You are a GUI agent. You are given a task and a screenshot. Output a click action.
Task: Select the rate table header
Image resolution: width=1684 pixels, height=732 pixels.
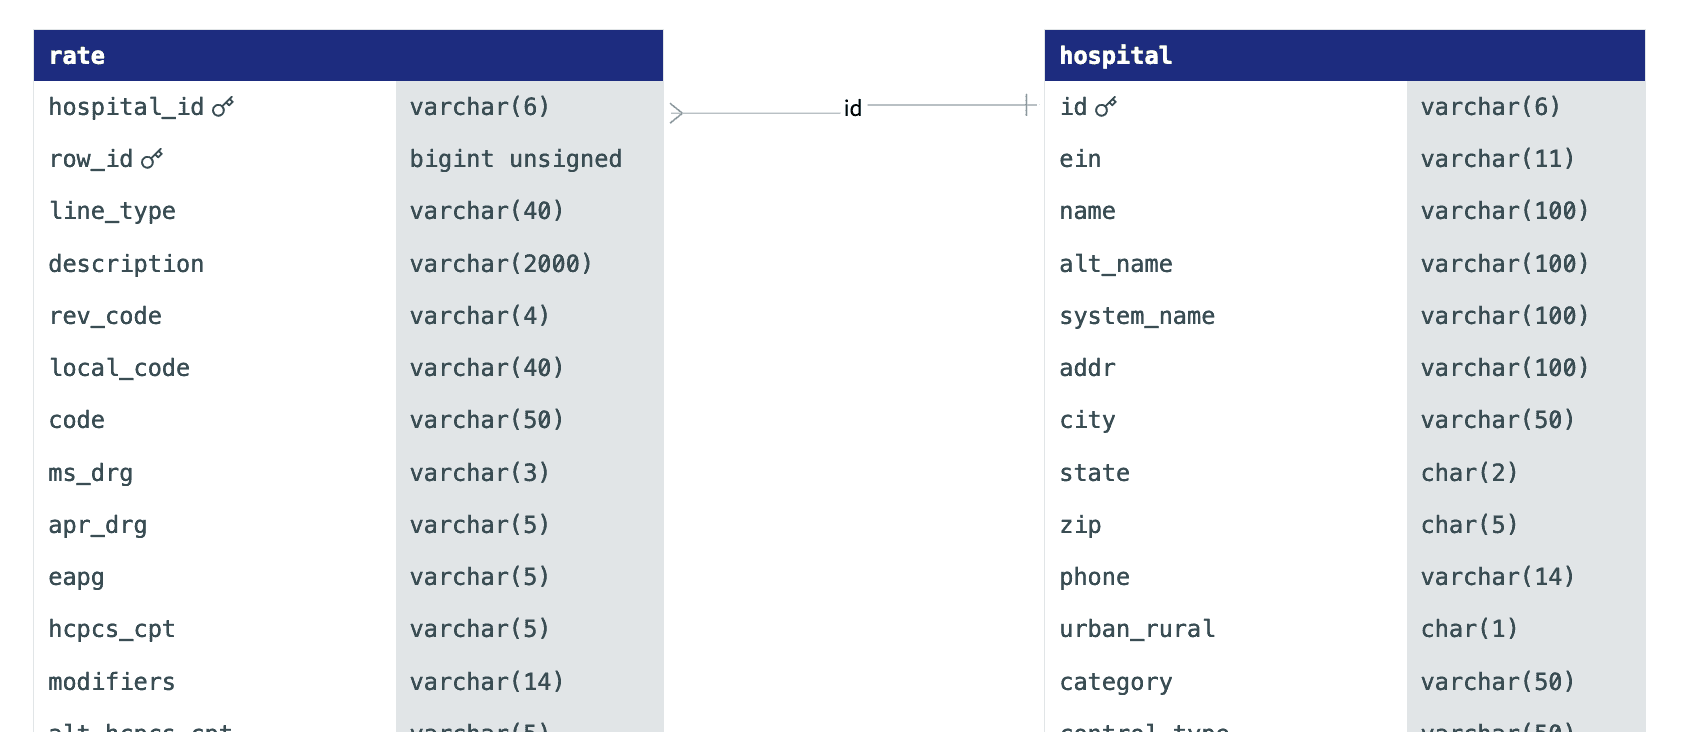tap(348, 55)
